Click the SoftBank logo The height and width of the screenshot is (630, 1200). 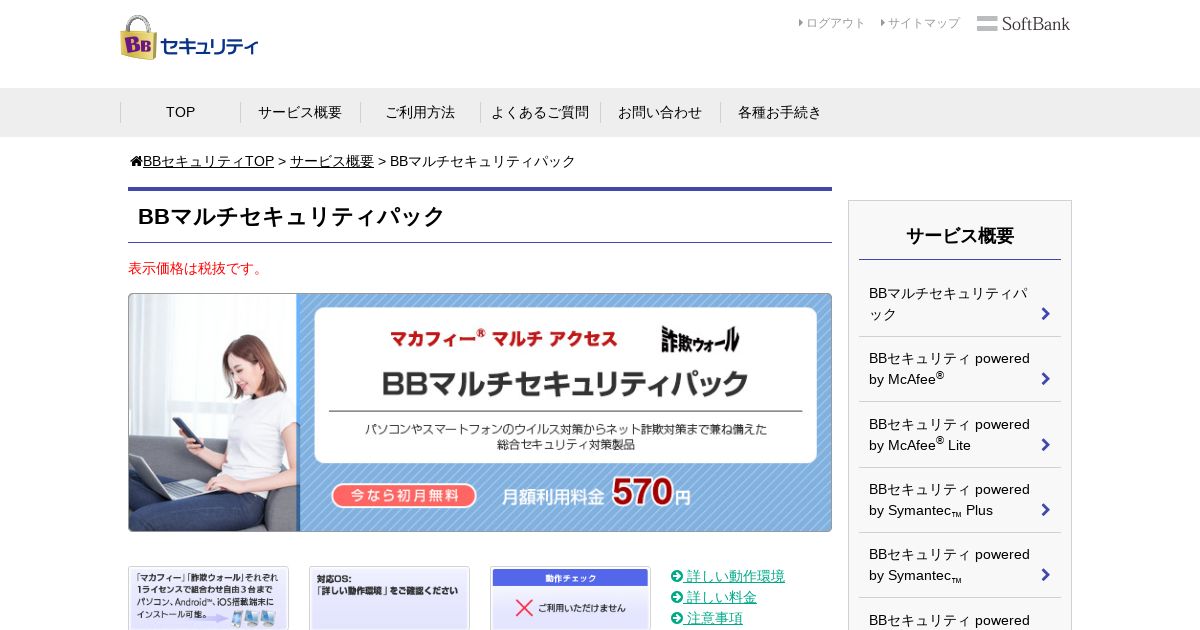click(1023, 23)
